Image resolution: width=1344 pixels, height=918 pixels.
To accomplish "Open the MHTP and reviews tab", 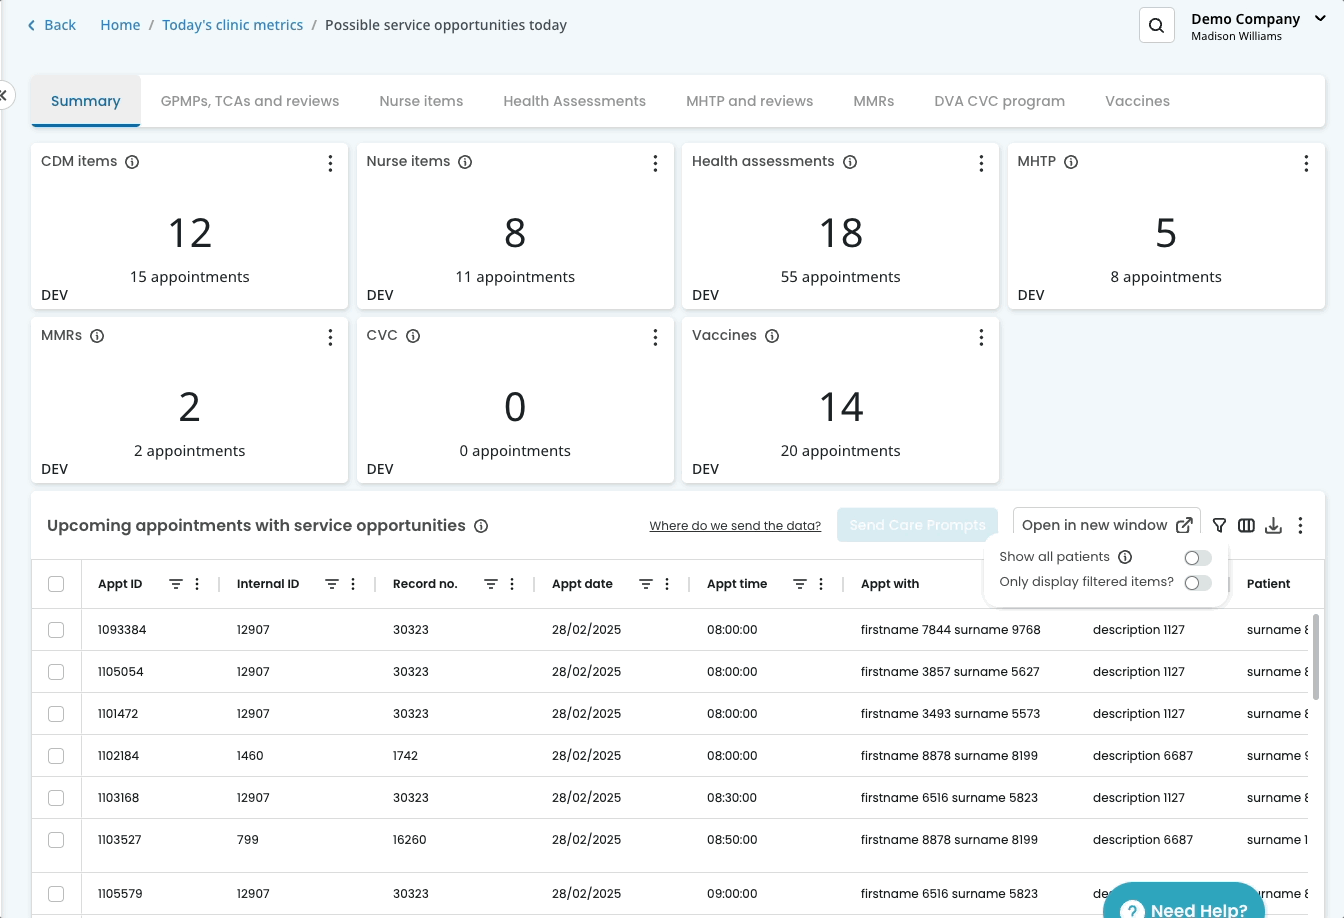I will [749, 101].
